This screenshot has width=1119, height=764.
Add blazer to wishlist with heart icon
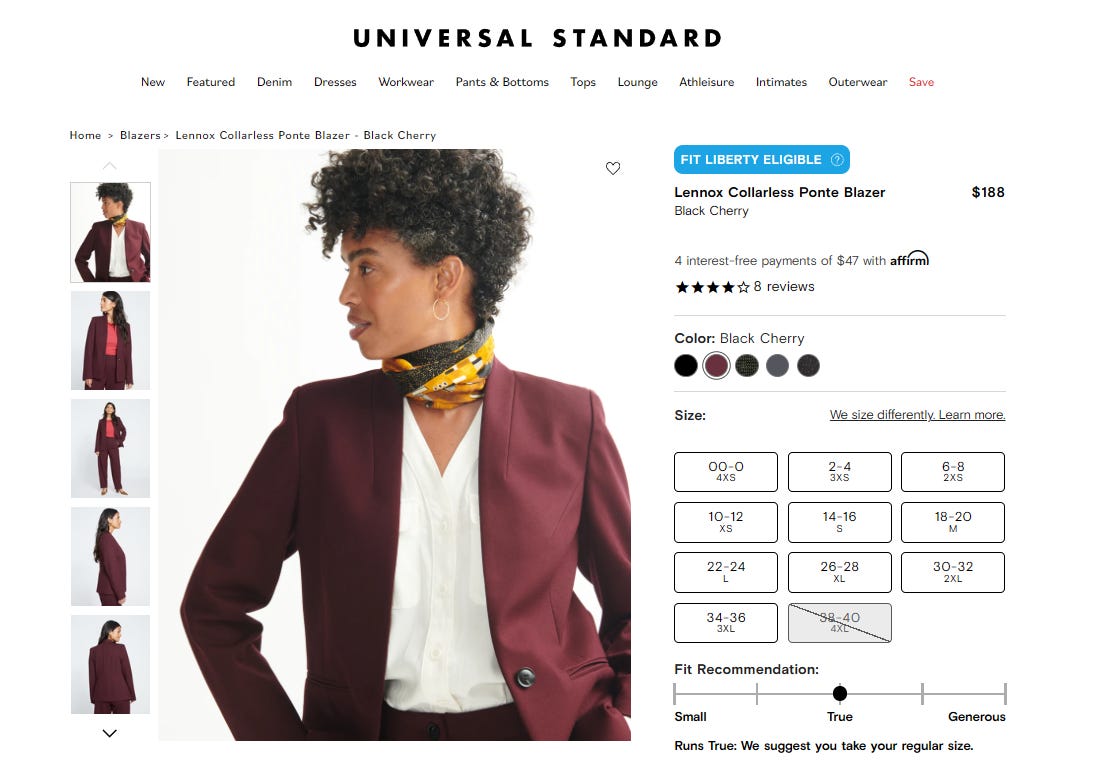click(612, 168)
